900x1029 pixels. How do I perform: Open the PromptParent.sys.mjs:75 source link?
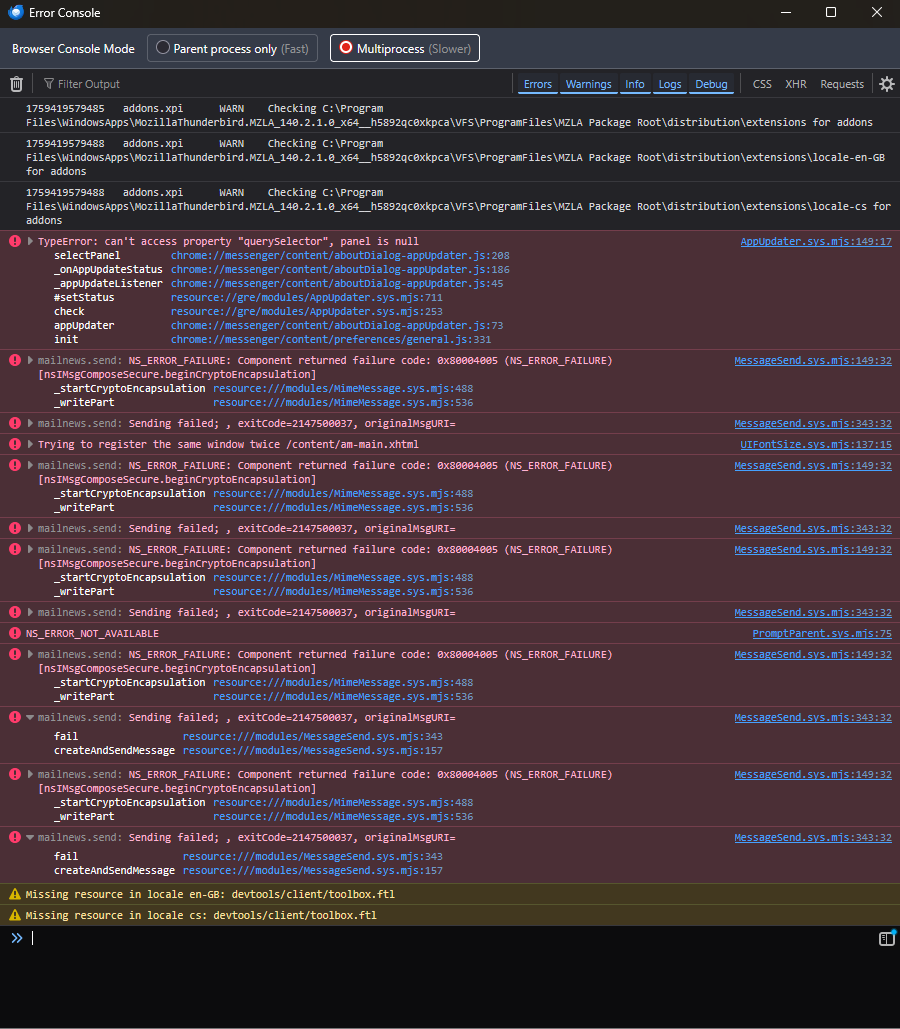point(821,633)
